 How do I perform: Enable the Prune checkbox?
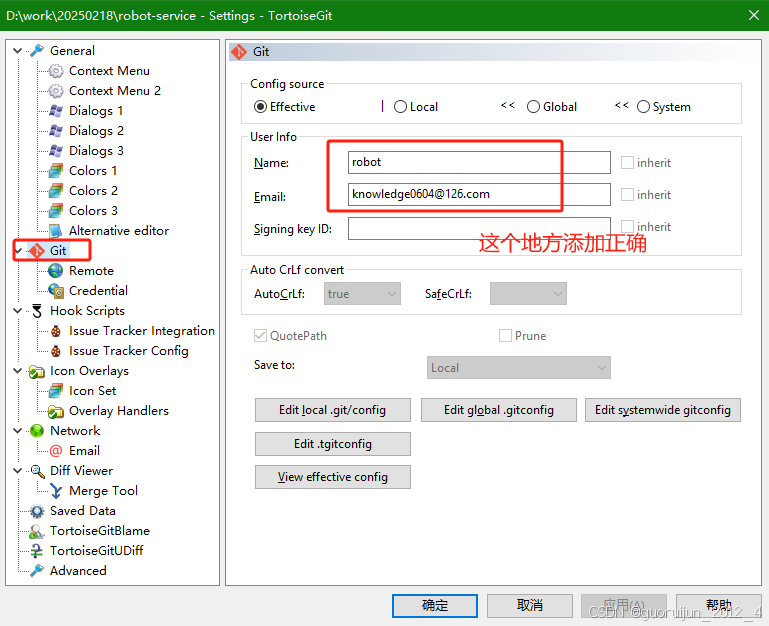[x=505, y=336]
